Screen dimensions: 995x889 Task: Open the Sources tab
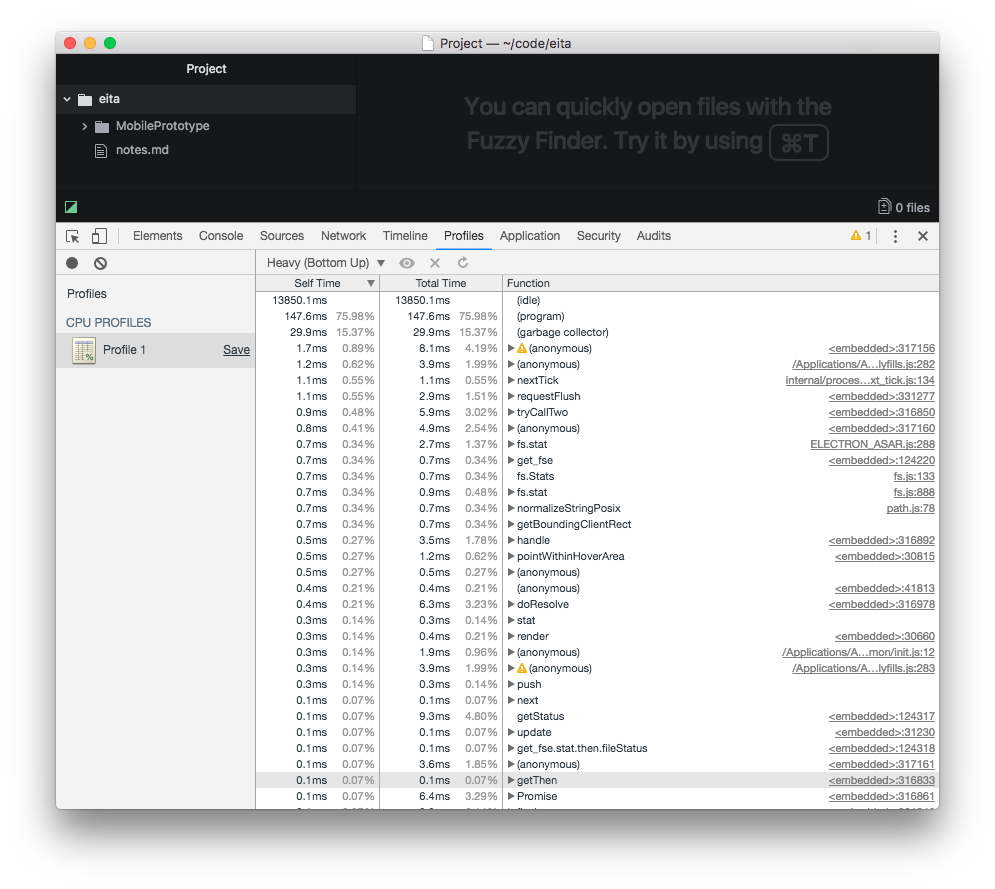click(282, 235)
